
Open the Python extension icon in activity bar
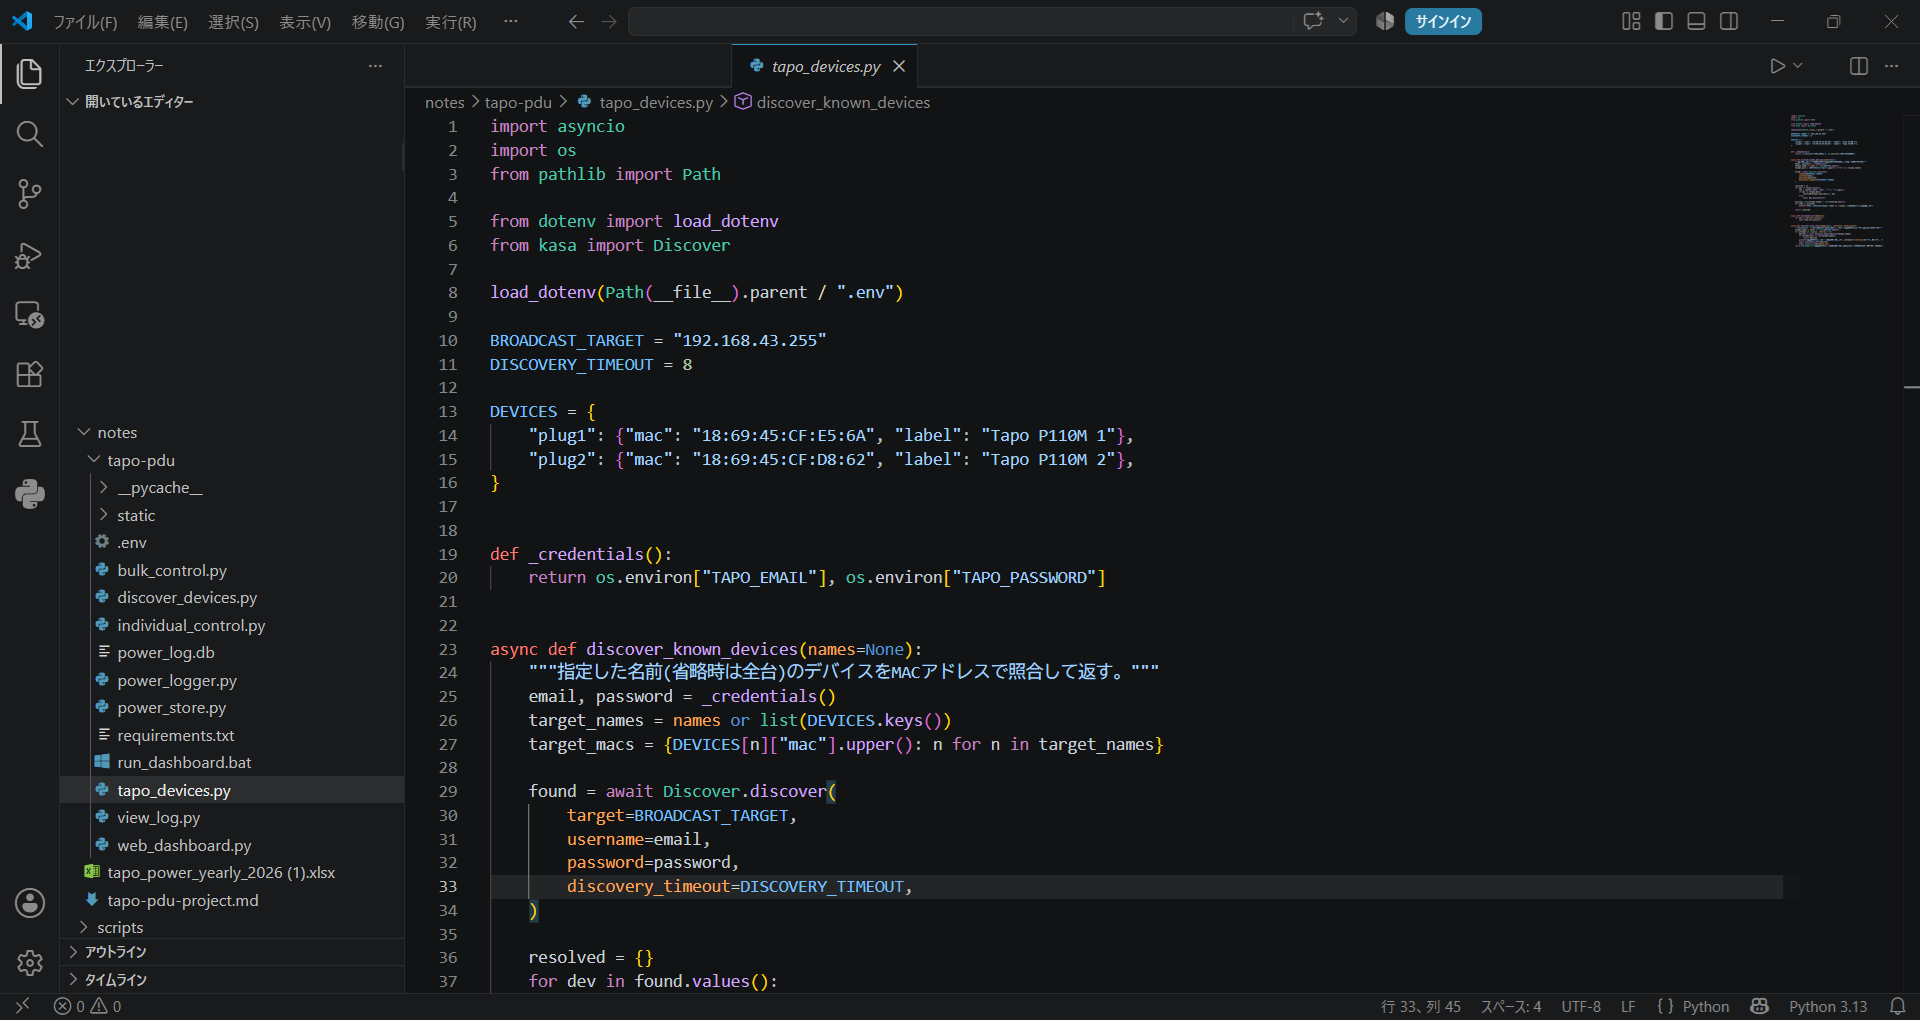click(29, 494)
